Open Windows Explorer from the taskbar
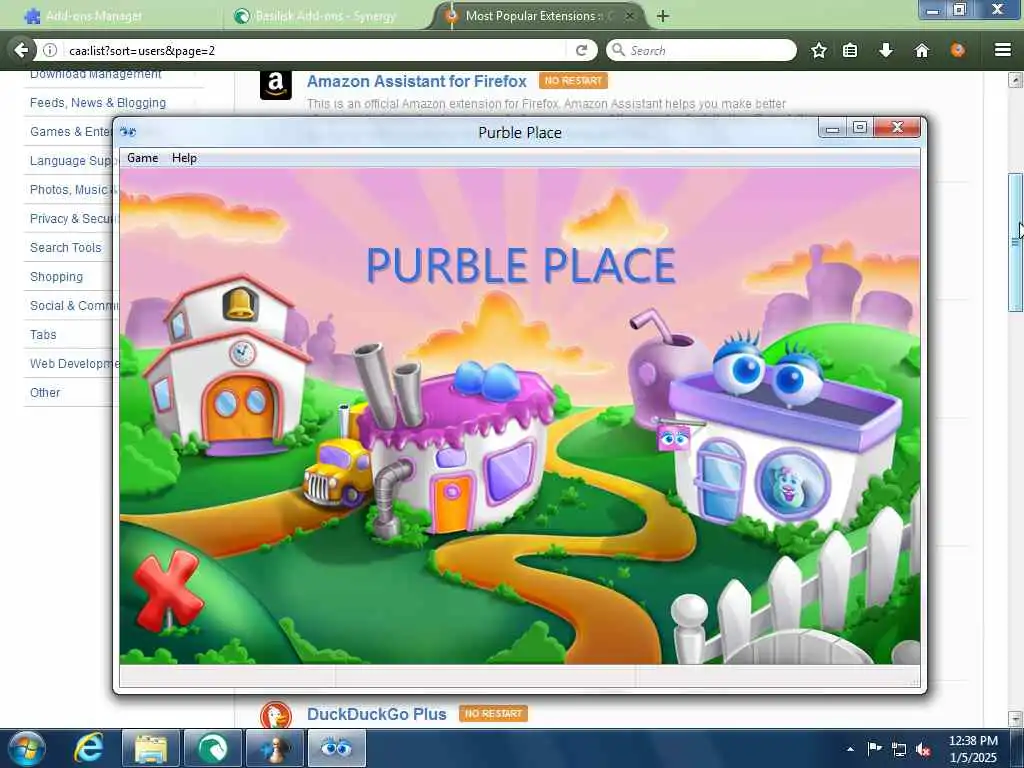 [x=151, y=748]
